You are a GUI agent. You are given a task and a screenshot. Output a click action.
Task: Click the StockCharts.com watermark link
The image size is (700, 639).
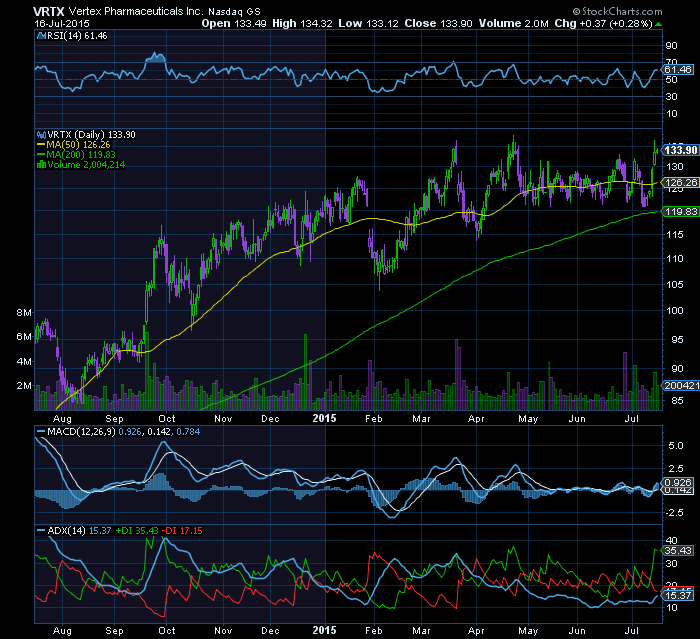point(618,11)
